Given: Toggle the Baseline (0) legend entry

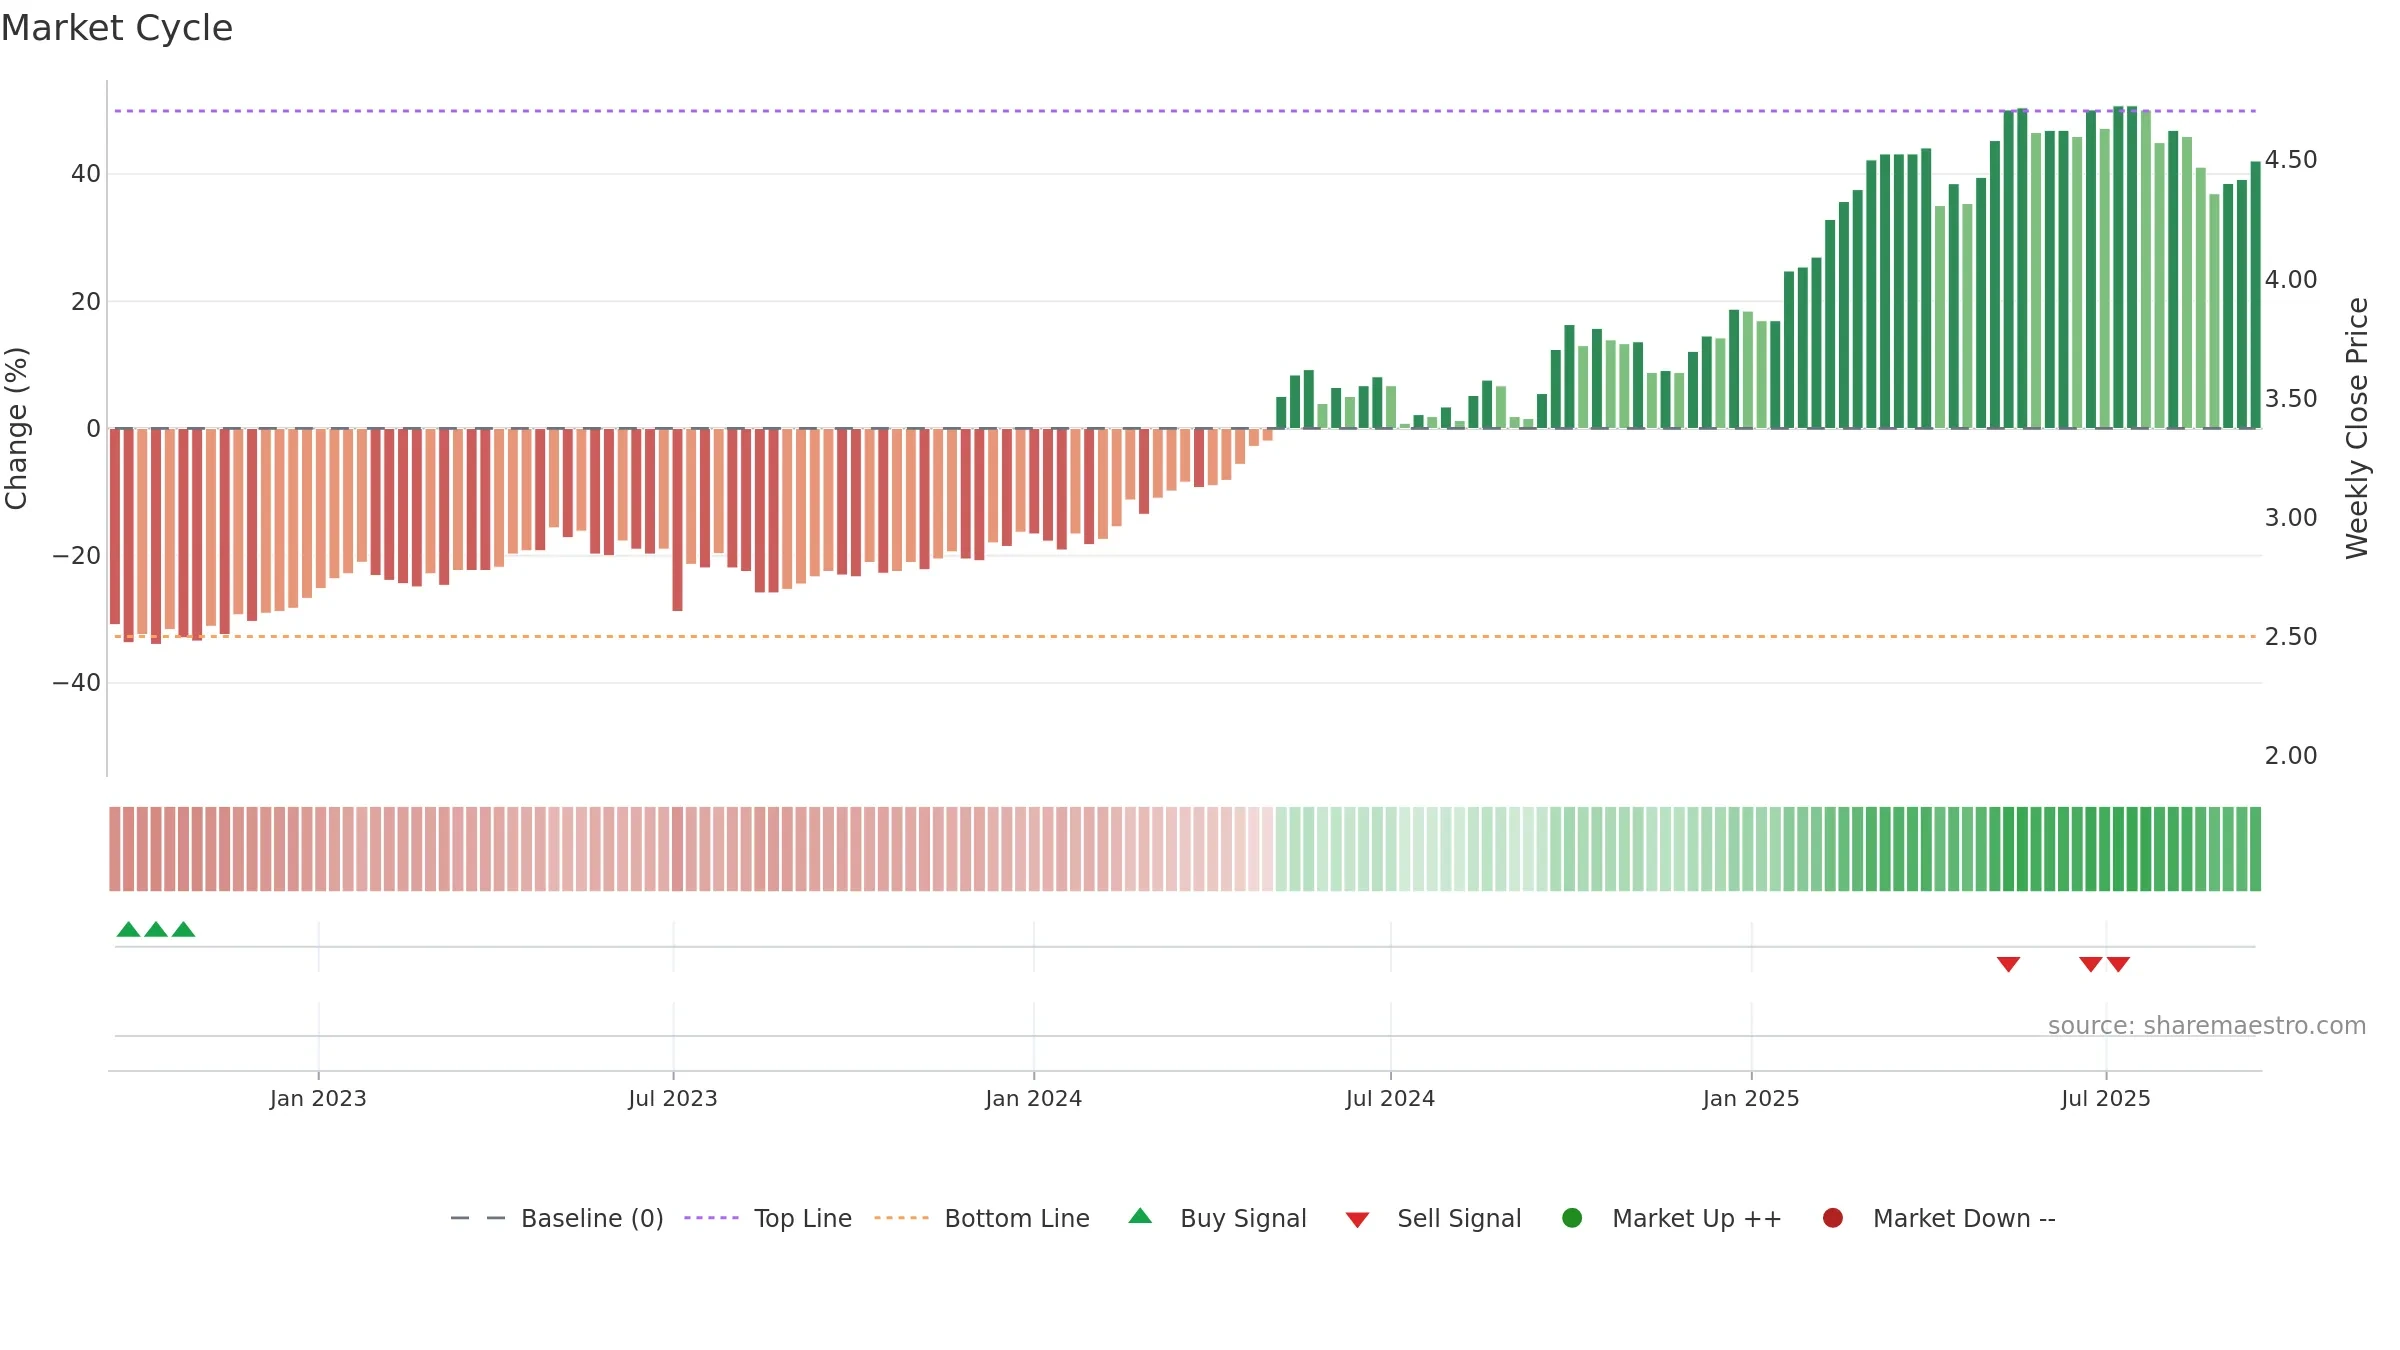Looking at the screenshot, I should 557,1218.
